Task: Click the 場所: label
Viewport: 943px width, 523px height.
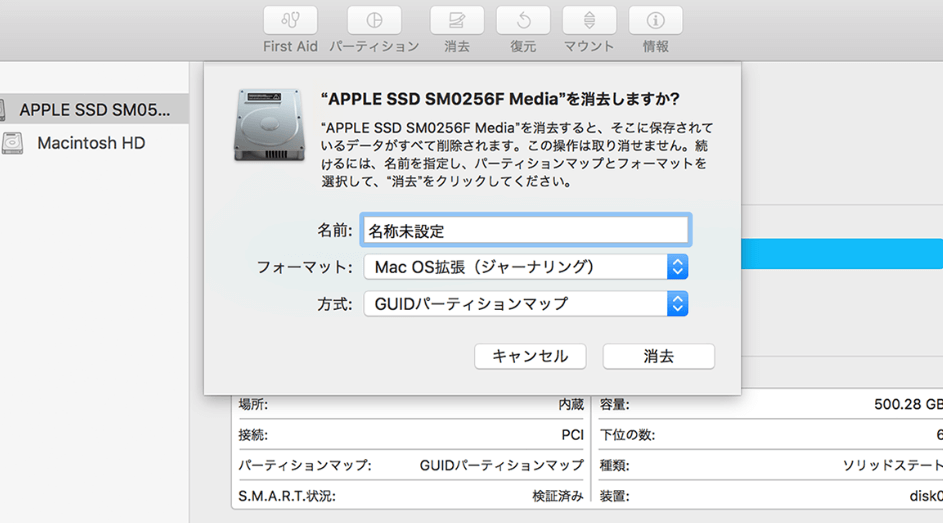Action: click(253, 405)
